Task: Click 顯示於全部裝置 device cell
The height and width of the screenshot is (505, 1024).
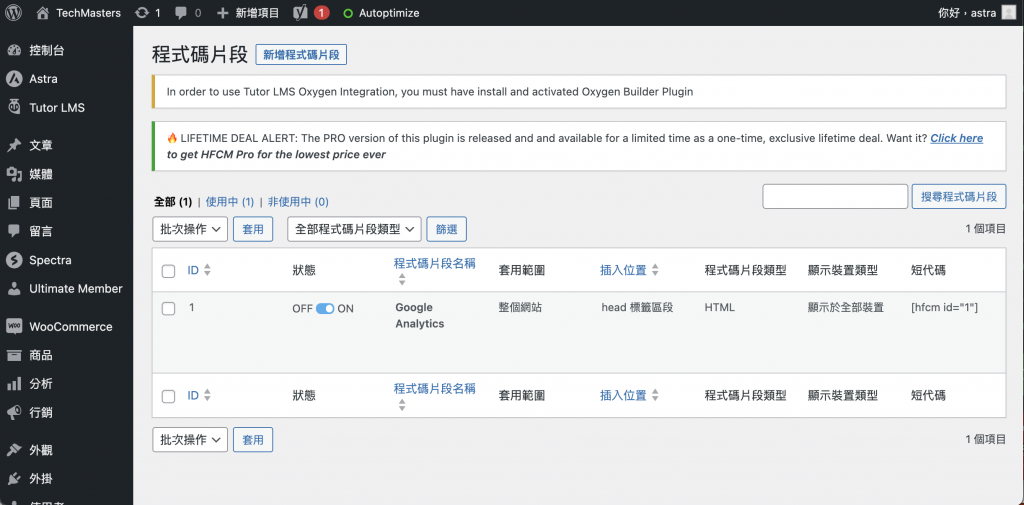Action: coord(846,308)
